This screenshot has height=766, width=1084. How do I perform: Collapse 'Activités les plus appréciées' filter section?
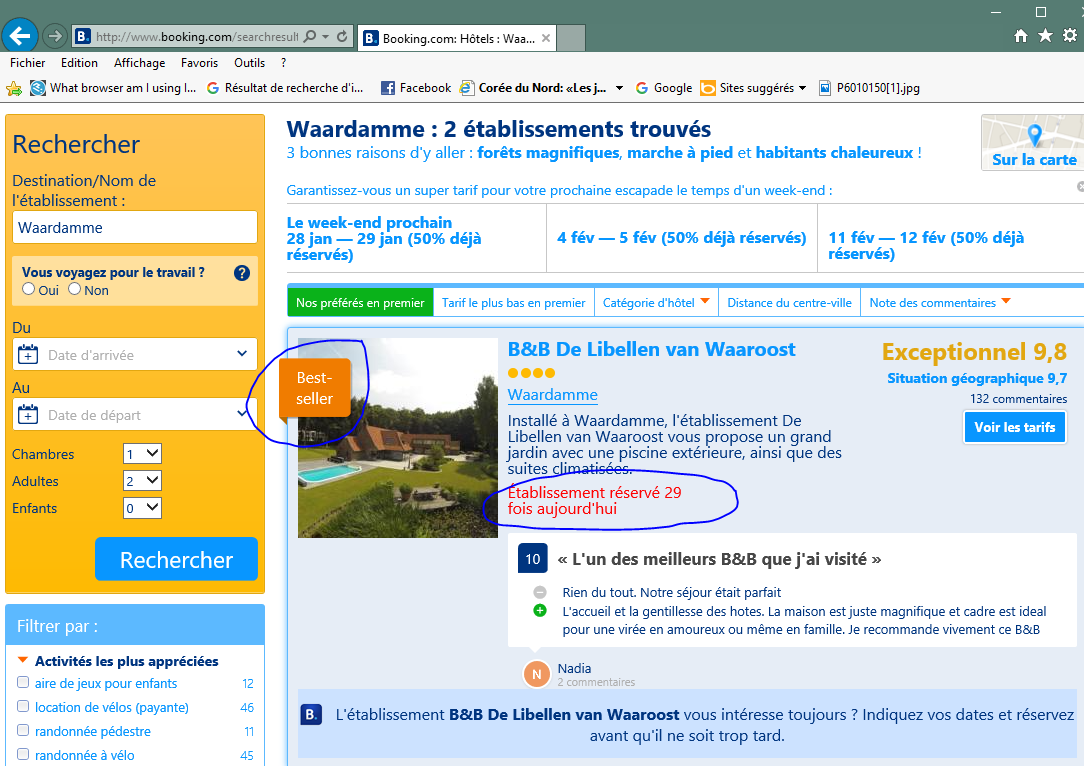(23, 660)
